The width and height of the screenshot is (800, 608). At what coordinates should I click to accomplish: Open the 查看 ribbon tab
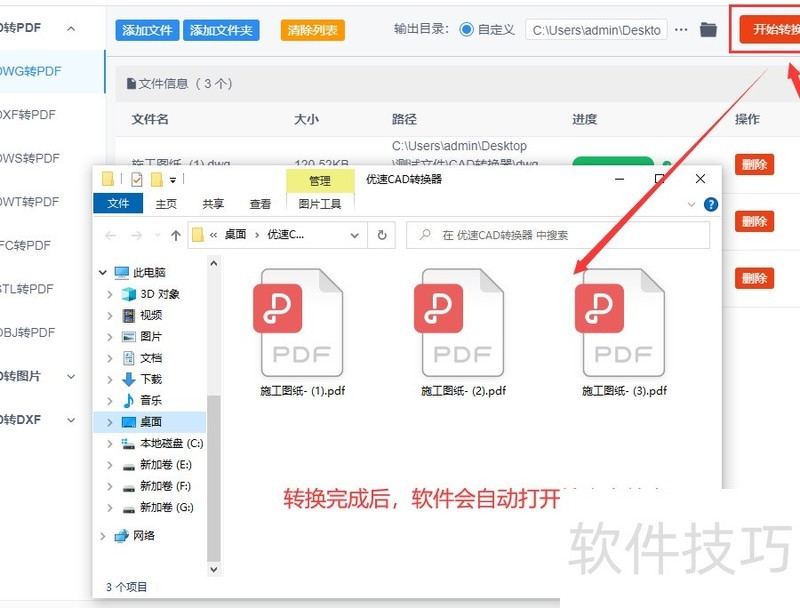click(x=260, y=204)
